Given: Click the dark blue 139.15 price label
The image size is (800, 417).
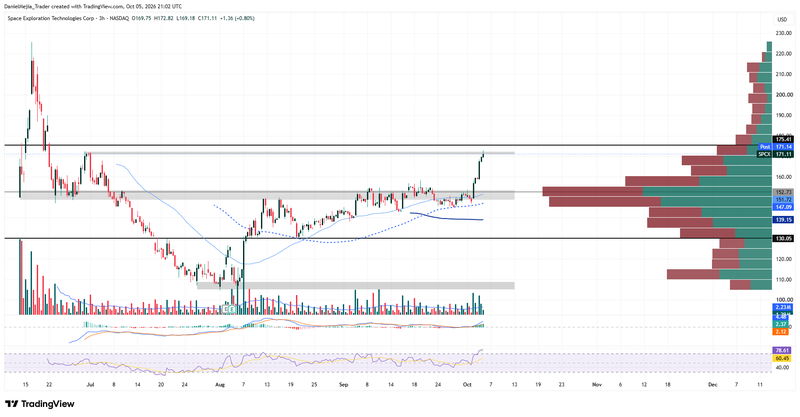Looking at the screenshot, I should pyautogui.click(x=783, y=219).
